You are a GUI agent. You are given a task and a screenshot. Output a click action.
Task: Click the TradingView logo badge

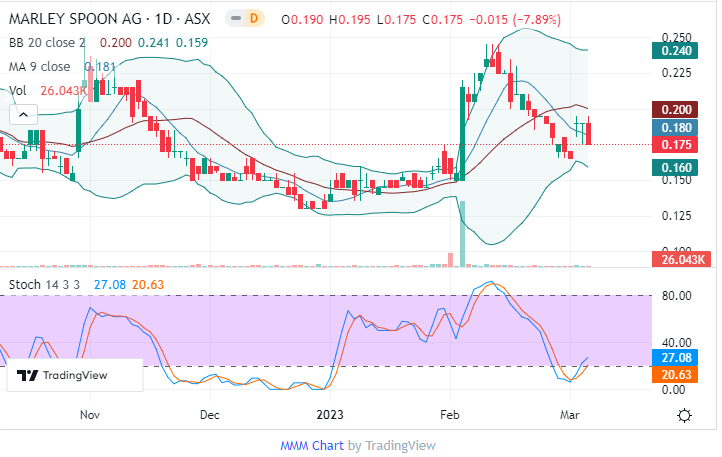[61, 375]
